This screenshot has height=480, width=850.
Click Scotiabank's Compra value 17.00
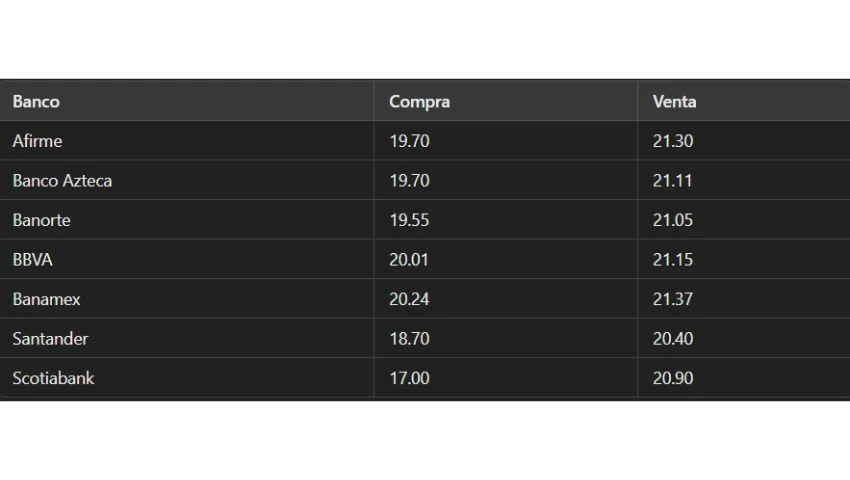[409, 378]
